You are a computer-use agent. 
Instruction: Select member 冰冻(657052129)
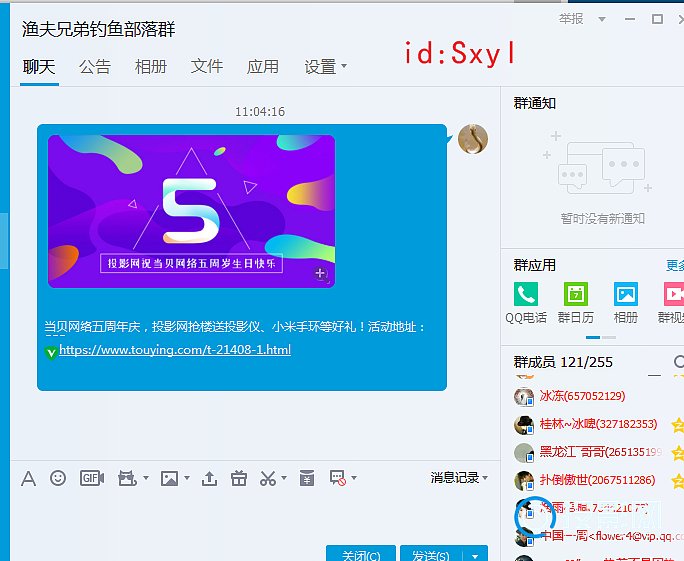coord(582,396)
